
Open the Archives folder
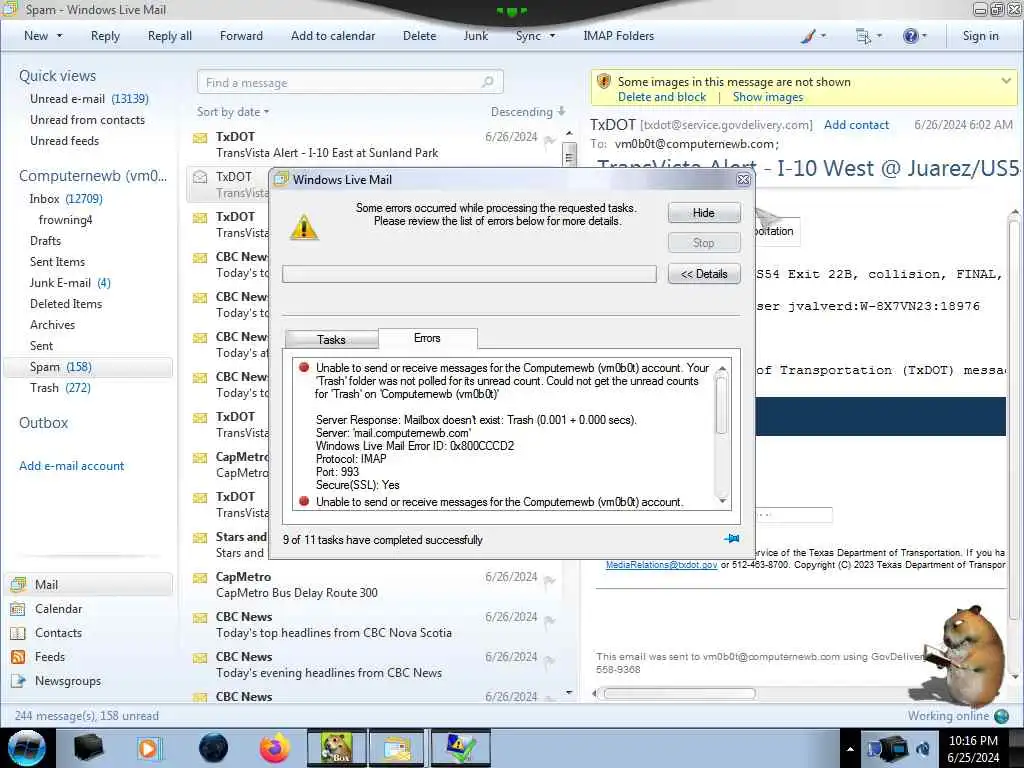52,325
